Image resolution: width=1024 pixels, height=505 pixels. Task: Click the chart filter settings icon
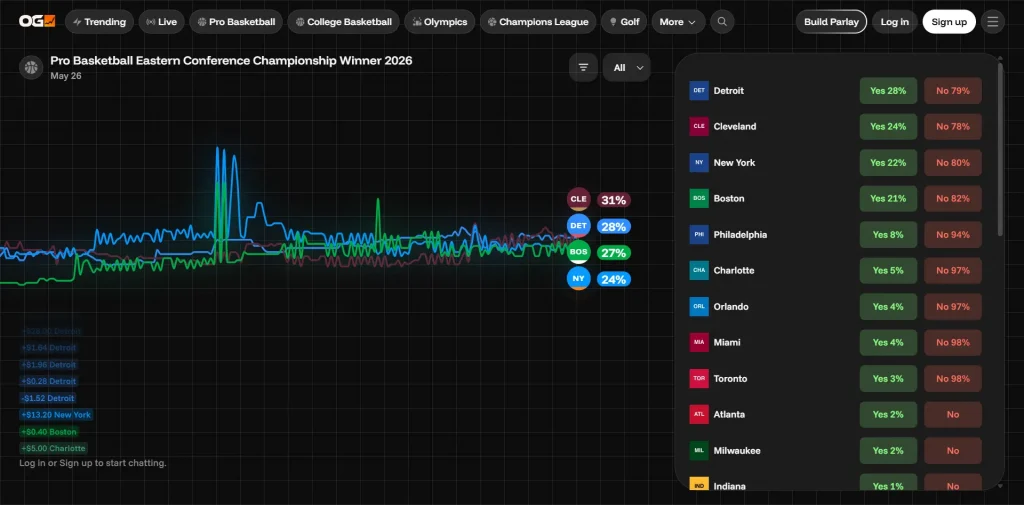583,68
